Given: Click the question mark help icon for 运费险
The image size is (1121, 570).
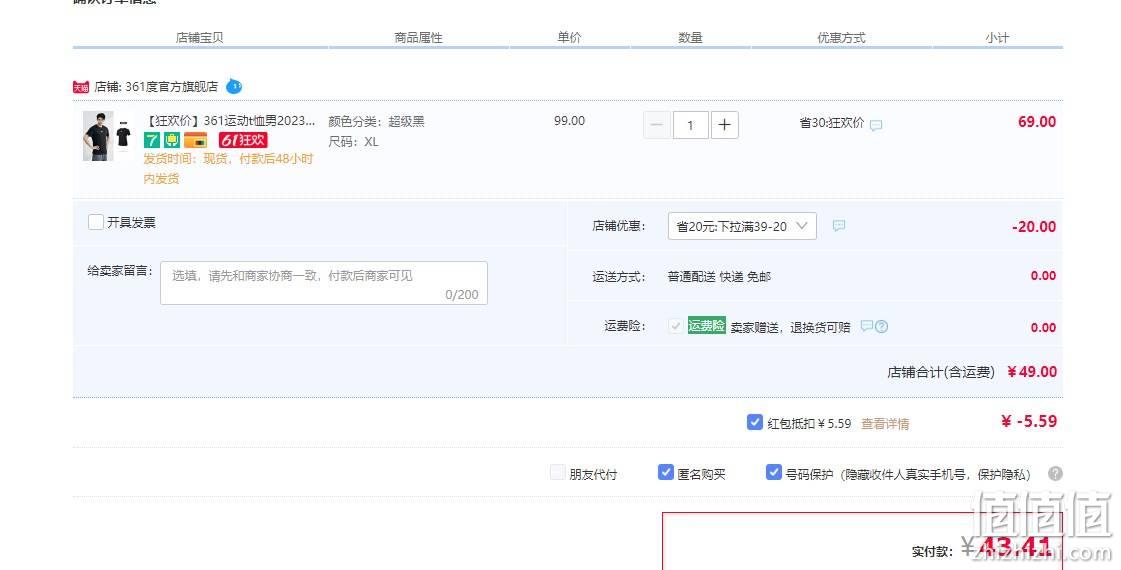Looking at the screenshot, I should [882, 327].
